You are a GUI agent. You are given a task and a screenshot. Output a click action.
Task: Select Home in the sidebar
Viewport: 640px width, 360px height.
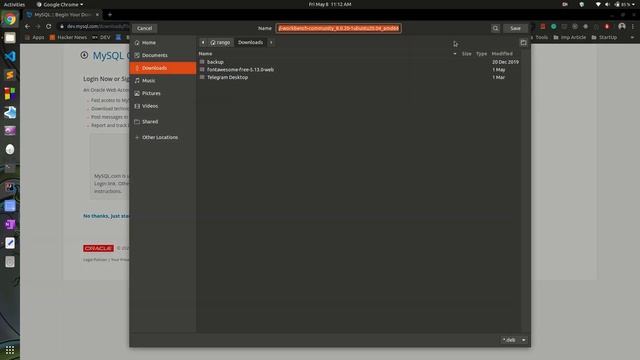[x=163, y=42]
